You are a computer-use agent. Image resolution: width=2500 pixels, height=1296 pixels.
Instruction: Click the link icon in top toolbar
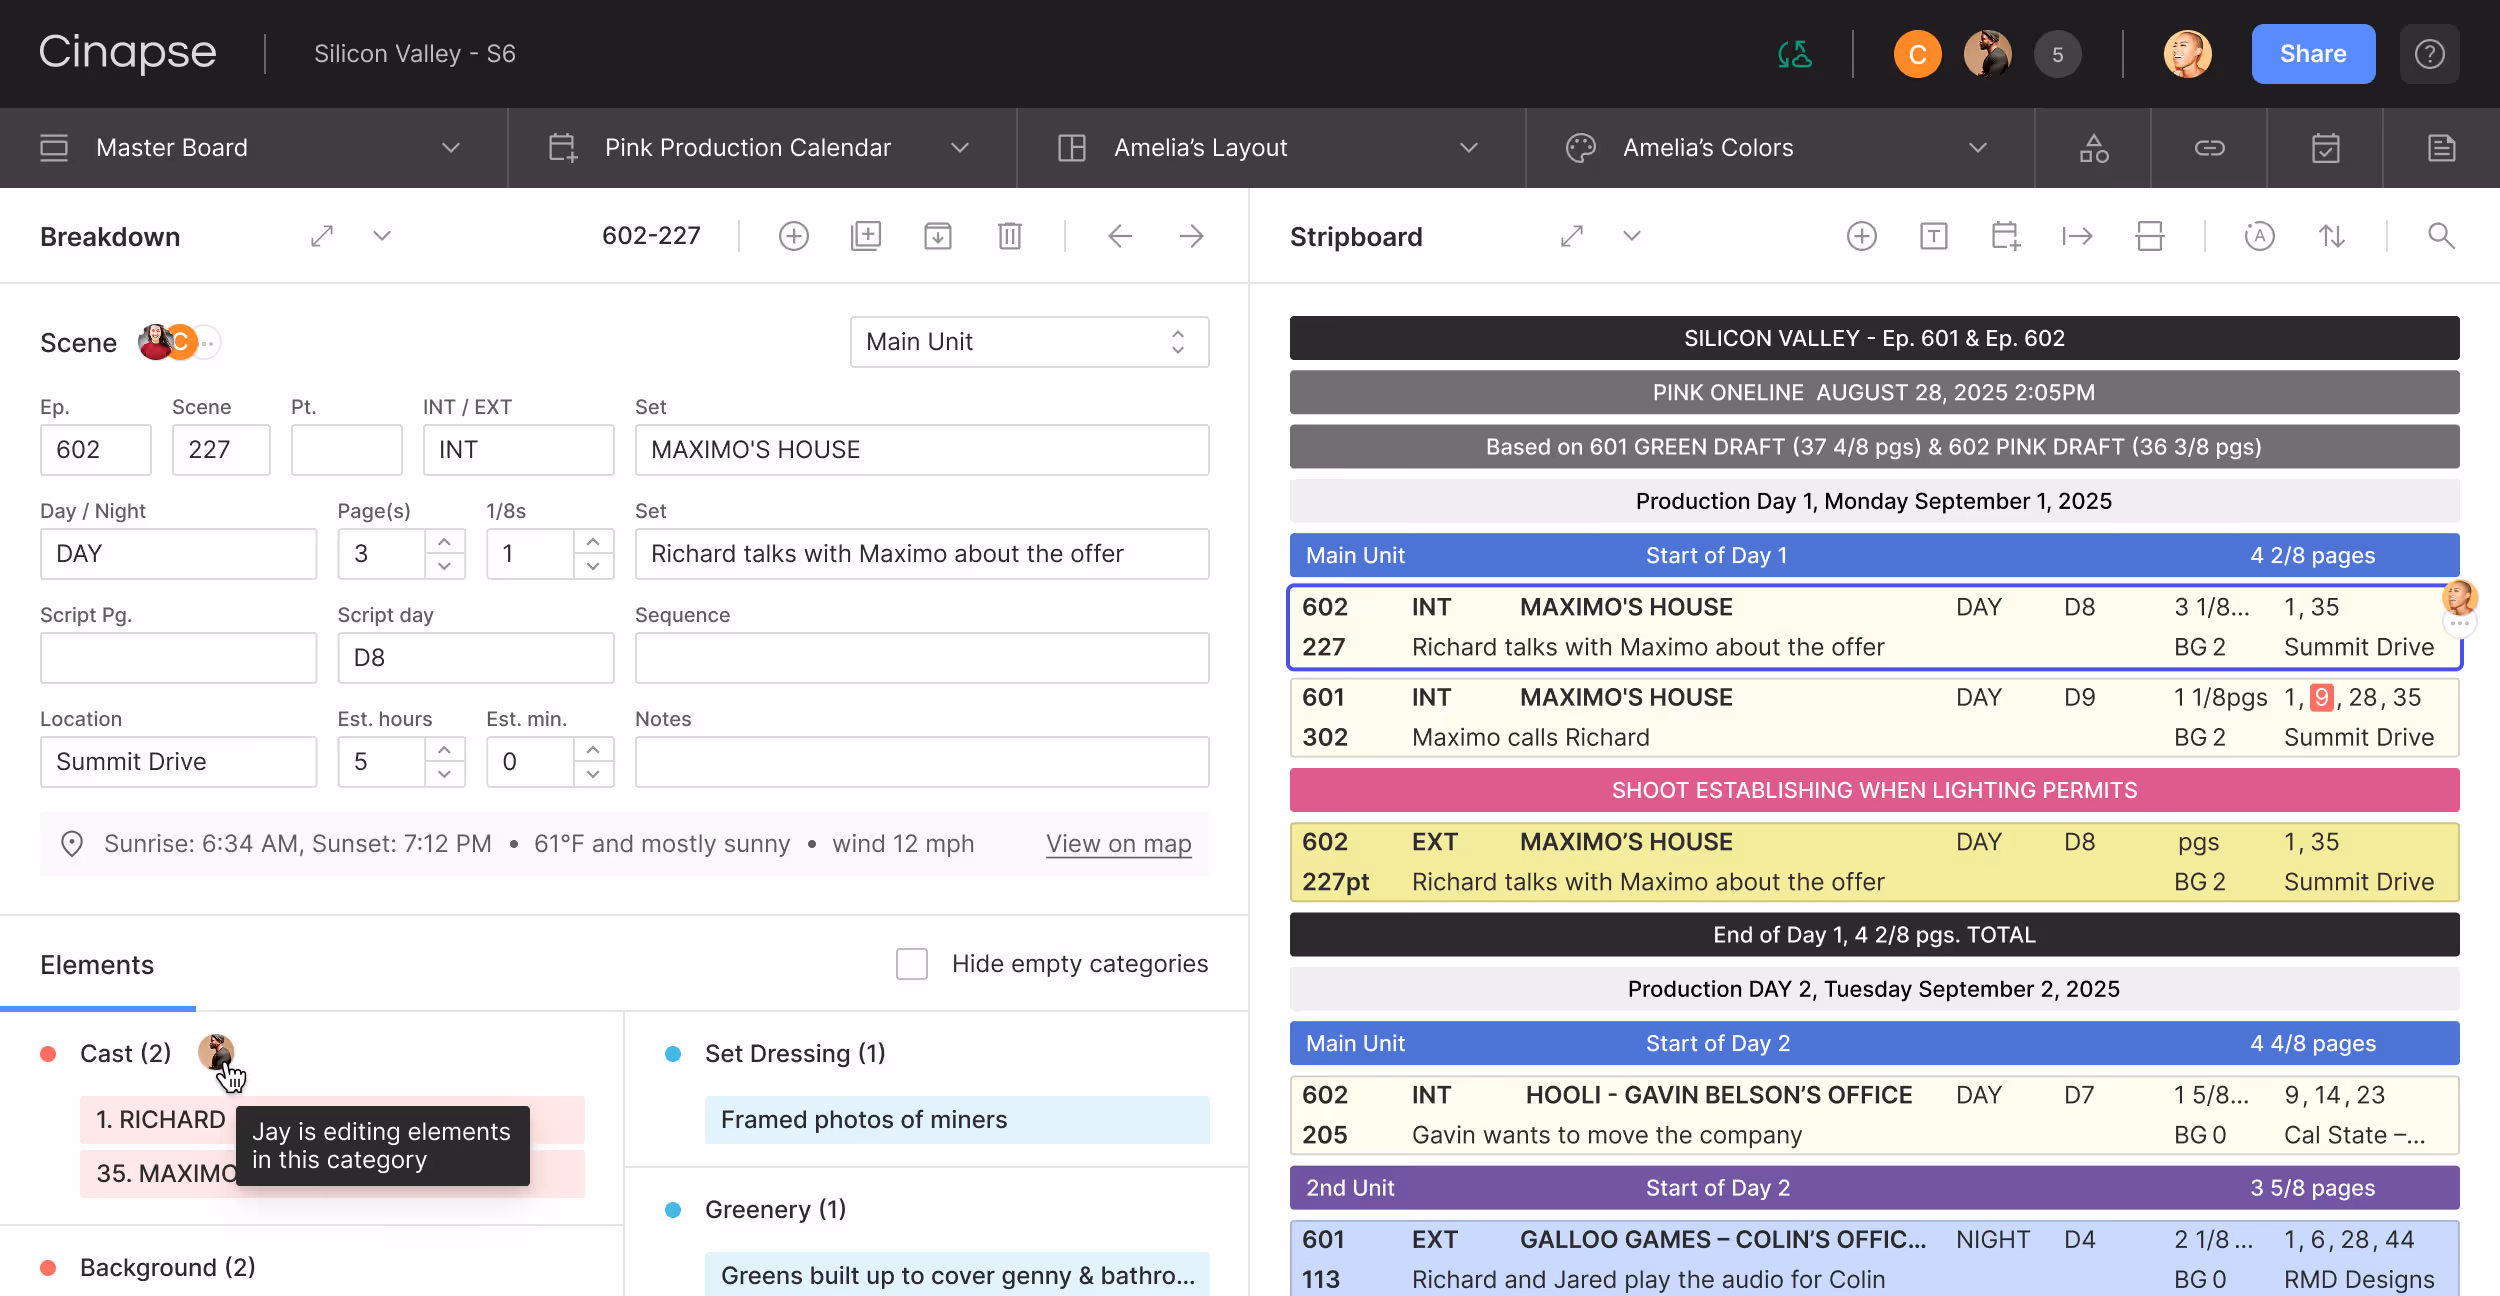[2209, 148]
